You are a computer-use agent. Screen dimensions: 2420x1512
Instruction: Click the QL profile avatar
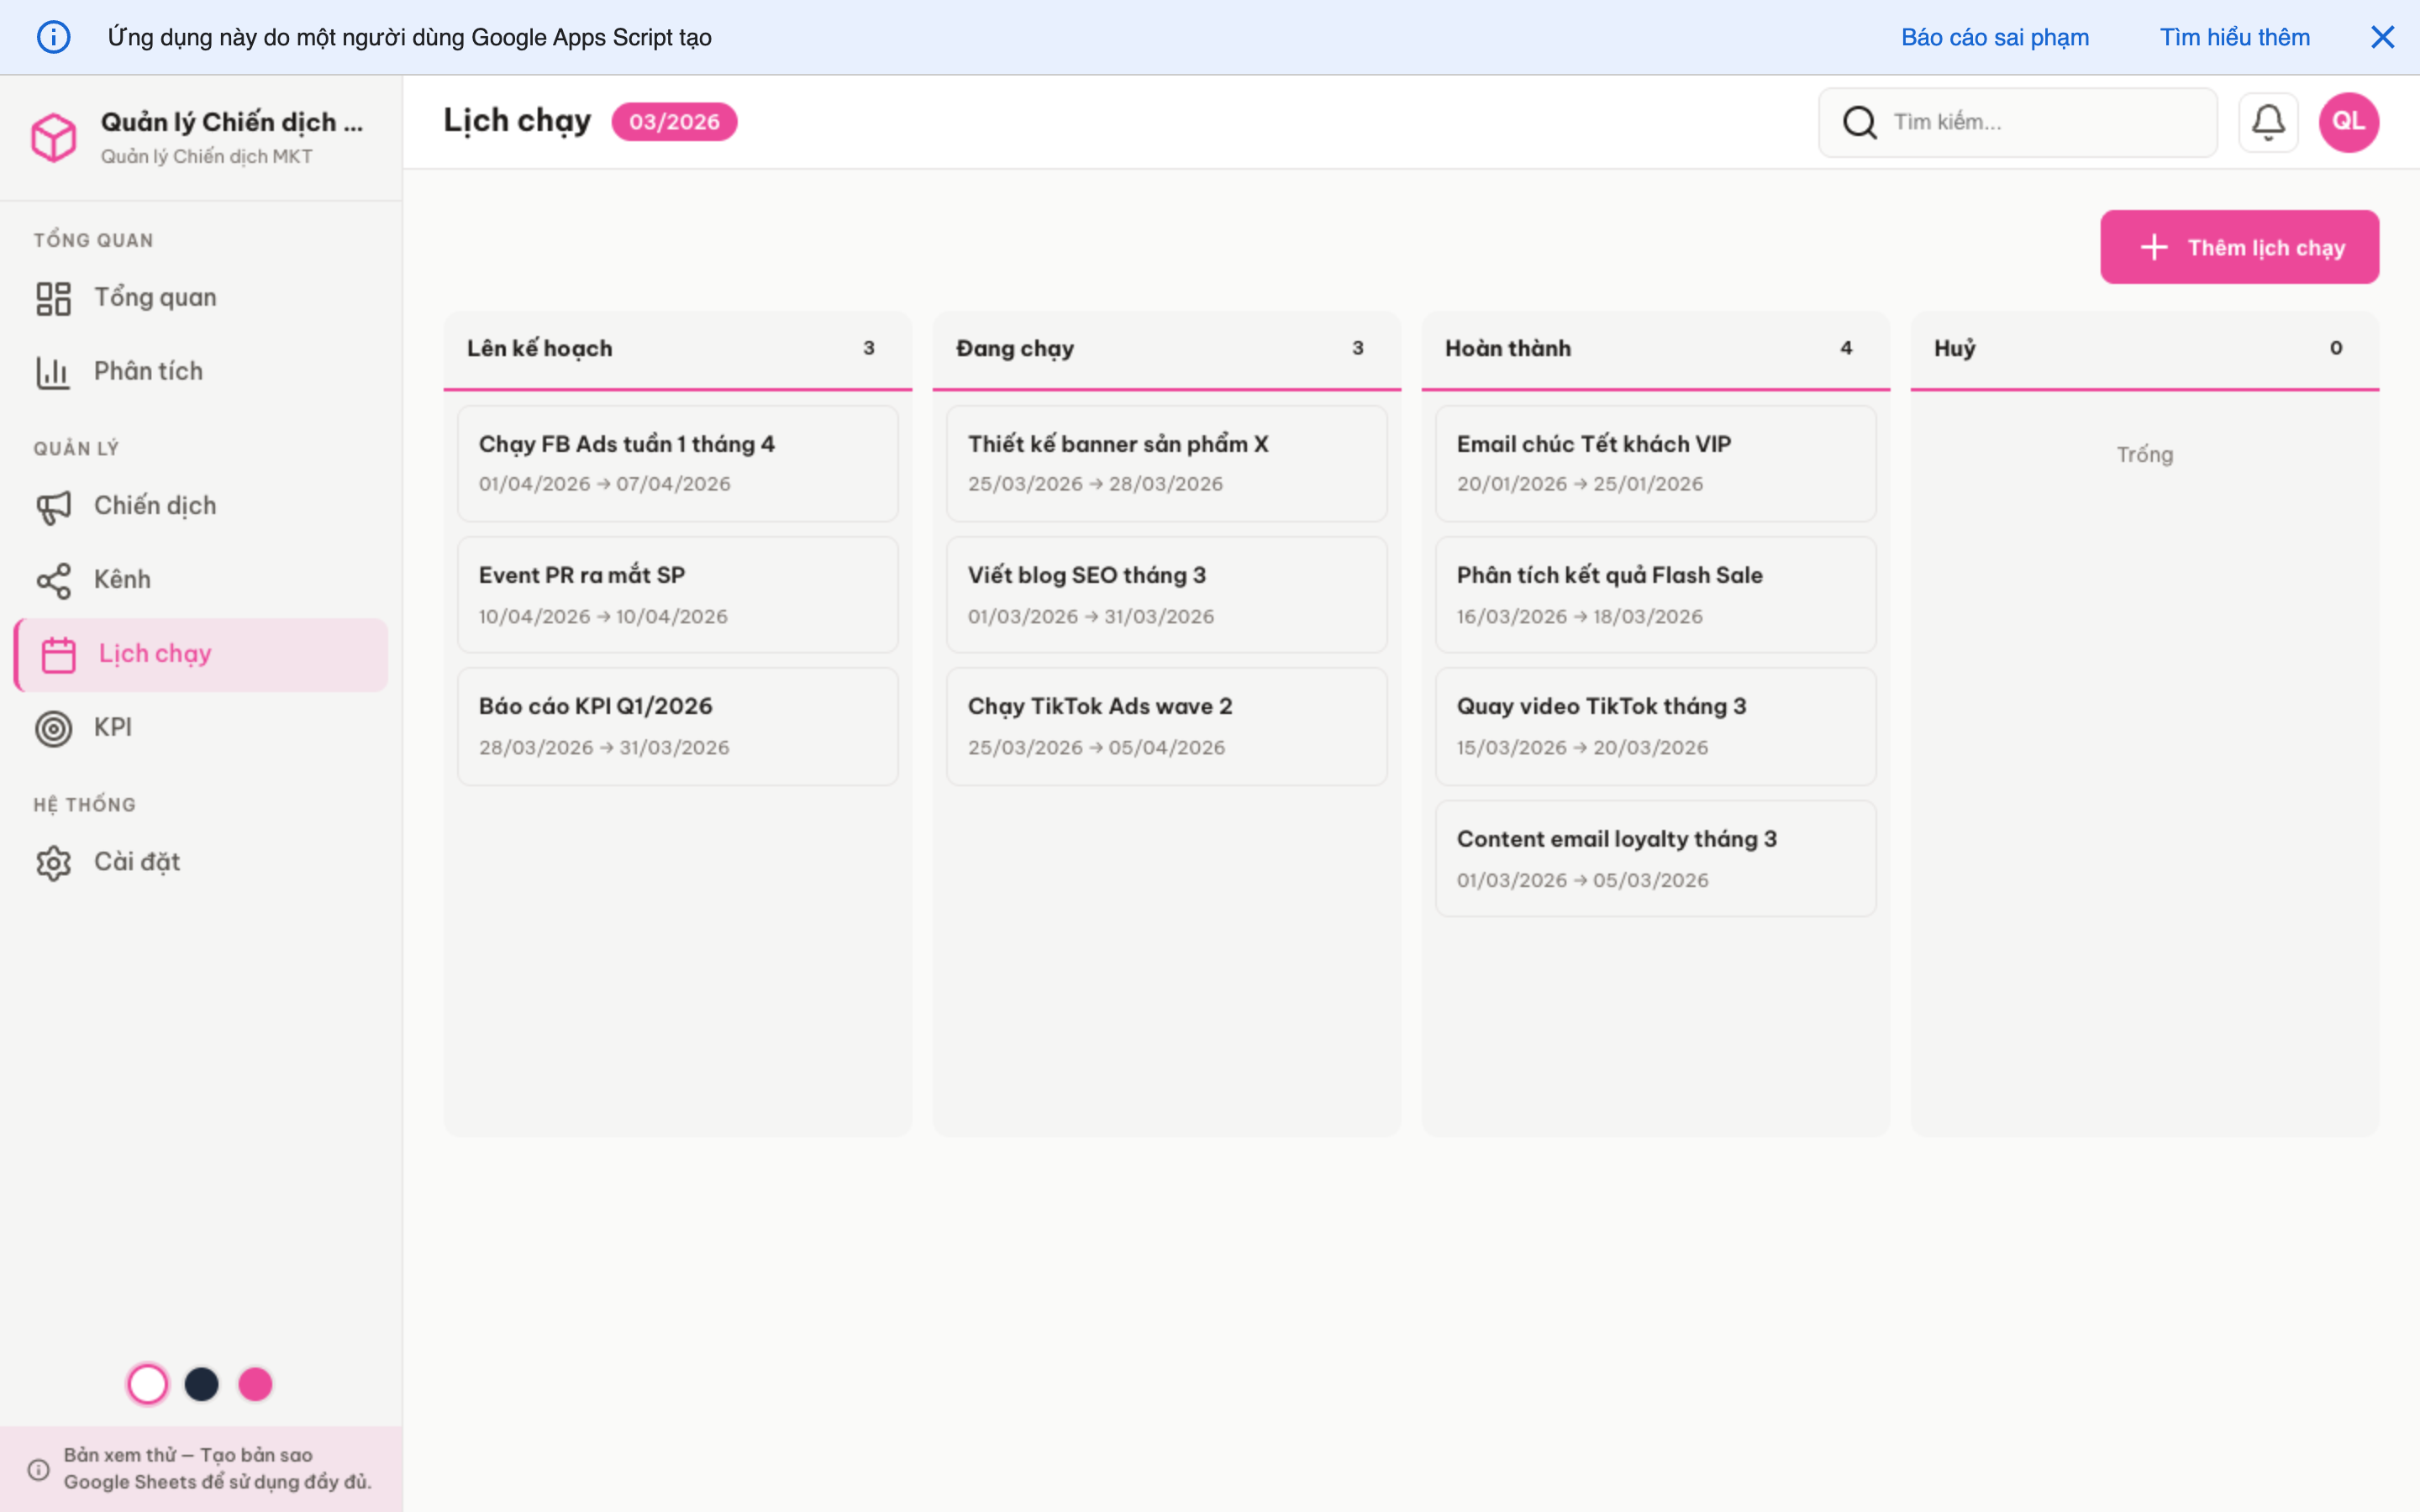(x=2348, y=121)
